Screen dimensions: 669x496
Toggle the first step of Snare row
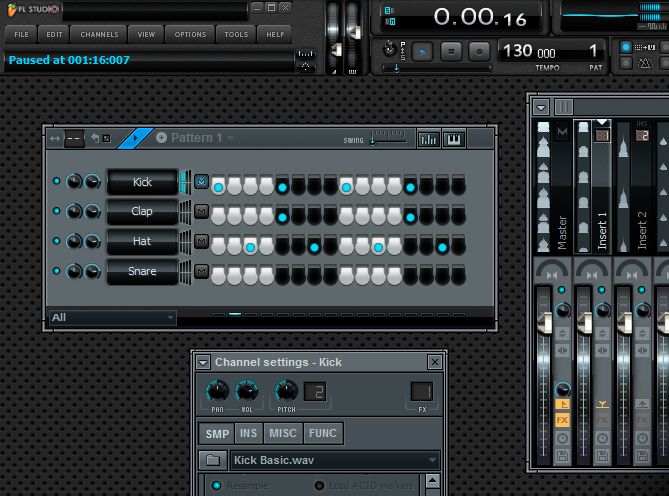tap(218, 276)
